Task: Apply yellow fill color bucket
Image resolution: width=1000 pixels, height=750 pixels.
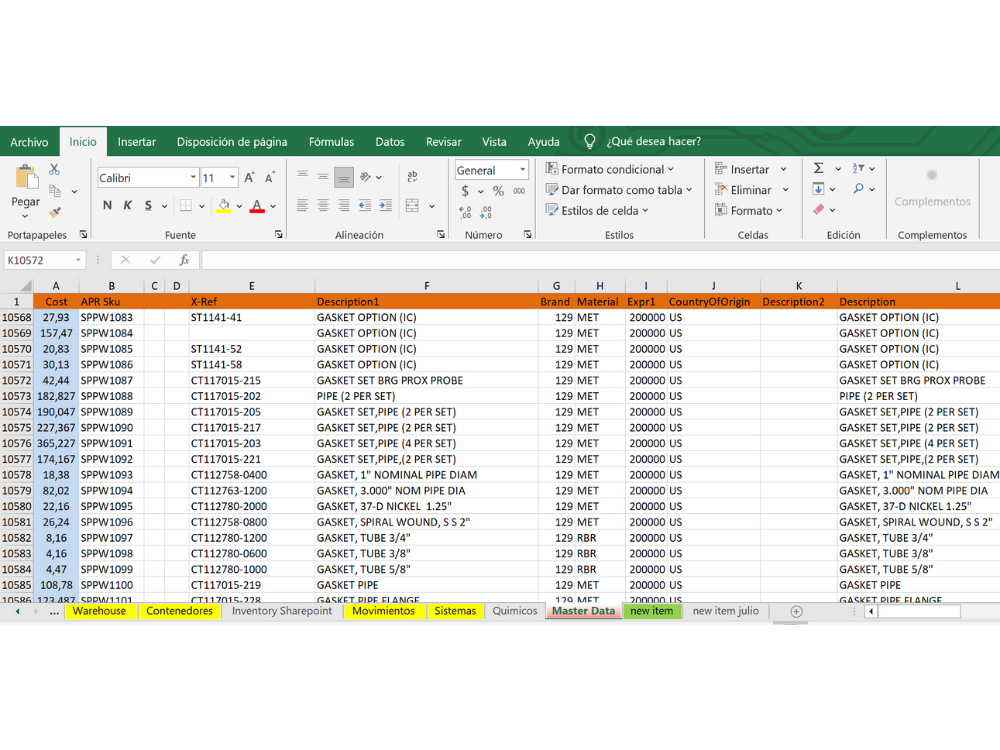Action: 224,205
